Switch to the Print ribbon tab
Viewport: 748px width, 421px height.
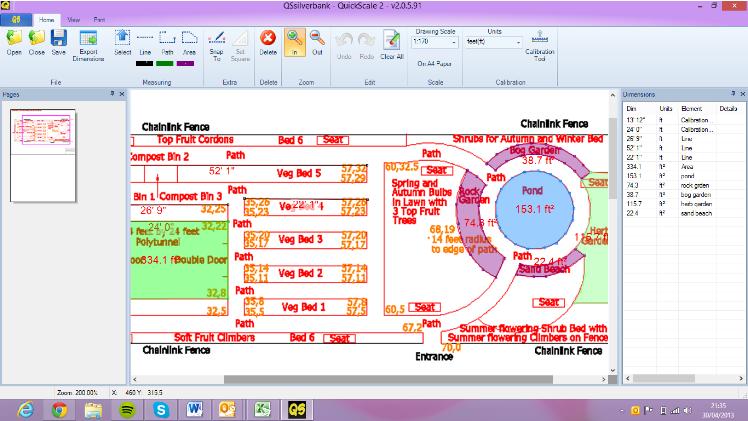coord(99,20)
